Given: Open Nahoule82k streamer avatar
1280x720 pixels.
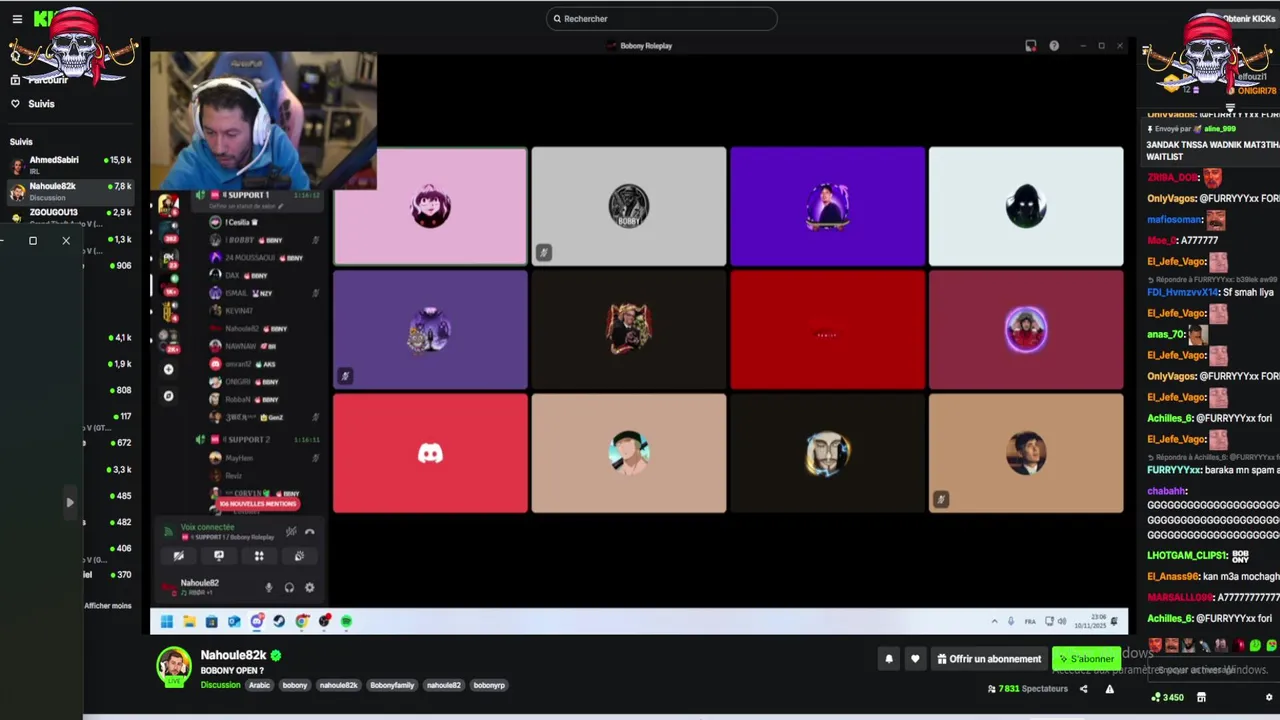Looking at the screenshot, I should pos(174,667).
